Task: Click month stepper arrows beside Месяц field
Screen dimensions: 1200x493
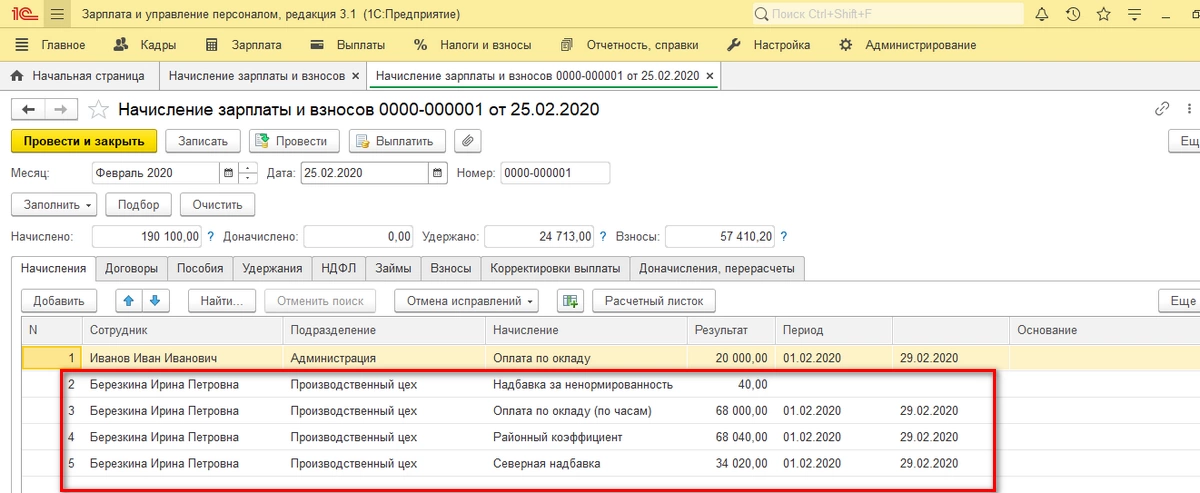Action: [x=248, y=173]
